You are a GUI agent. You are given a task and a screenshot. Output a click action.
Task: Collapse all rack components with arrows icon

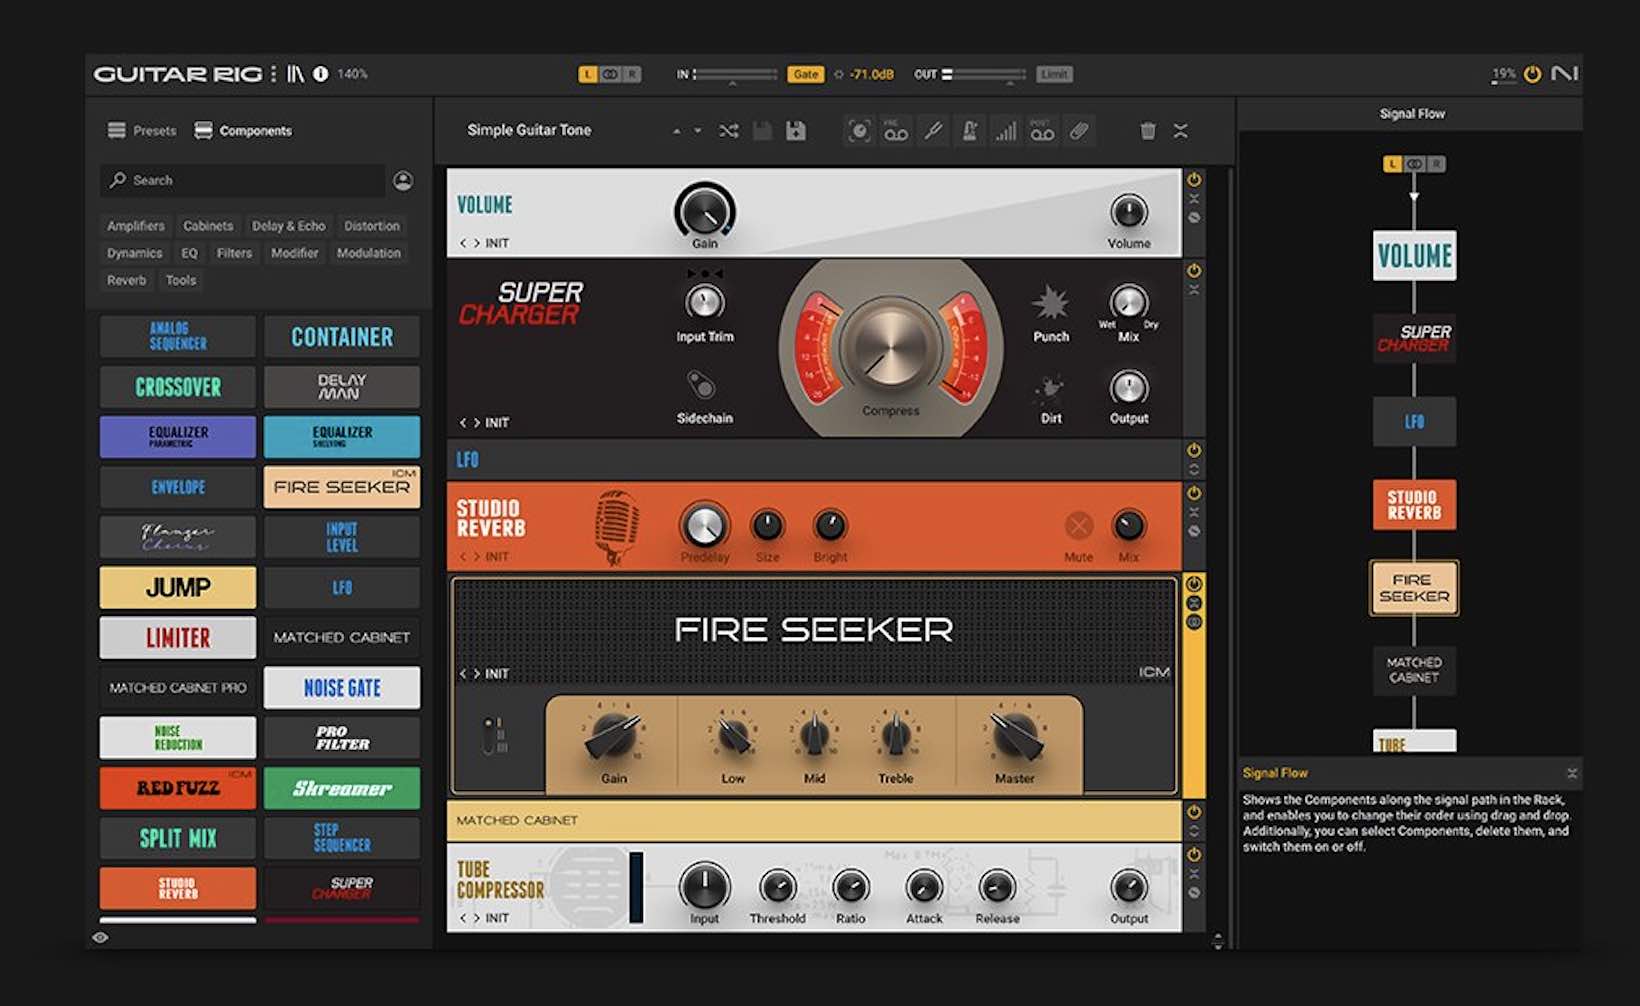1181,131
